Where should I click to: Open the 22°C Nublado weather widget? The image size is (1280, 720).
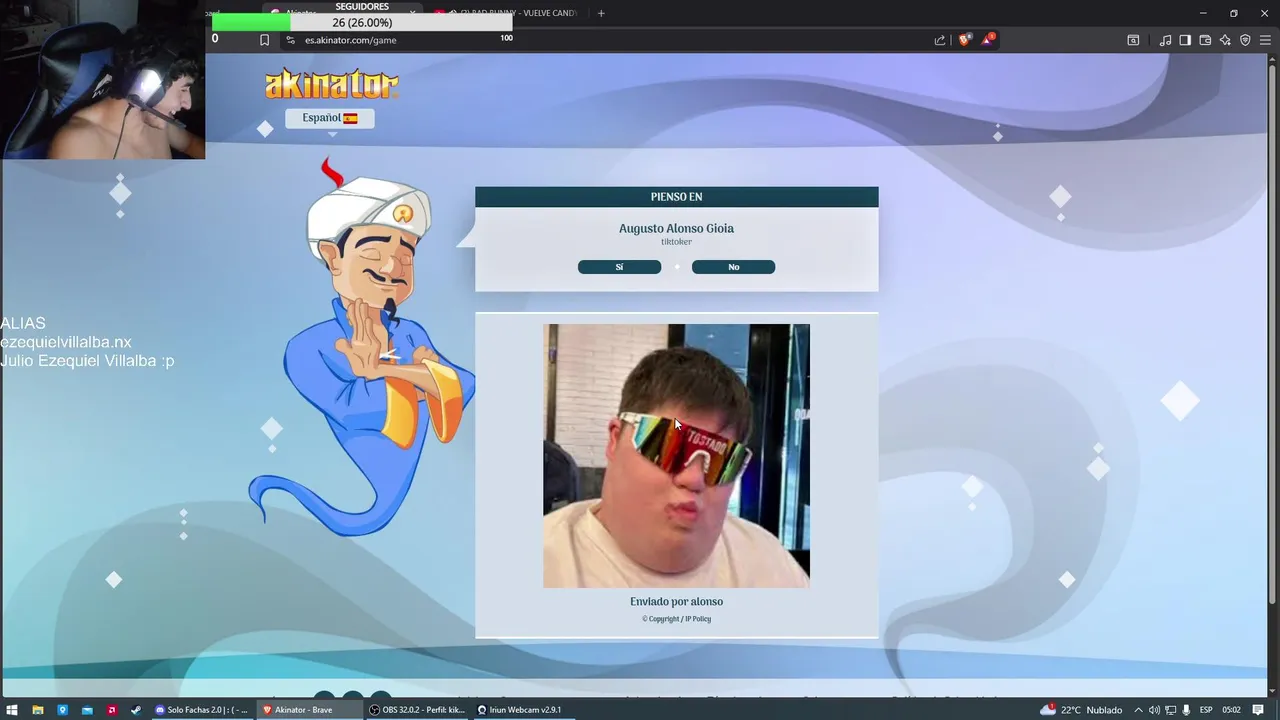click(1082, 710)
